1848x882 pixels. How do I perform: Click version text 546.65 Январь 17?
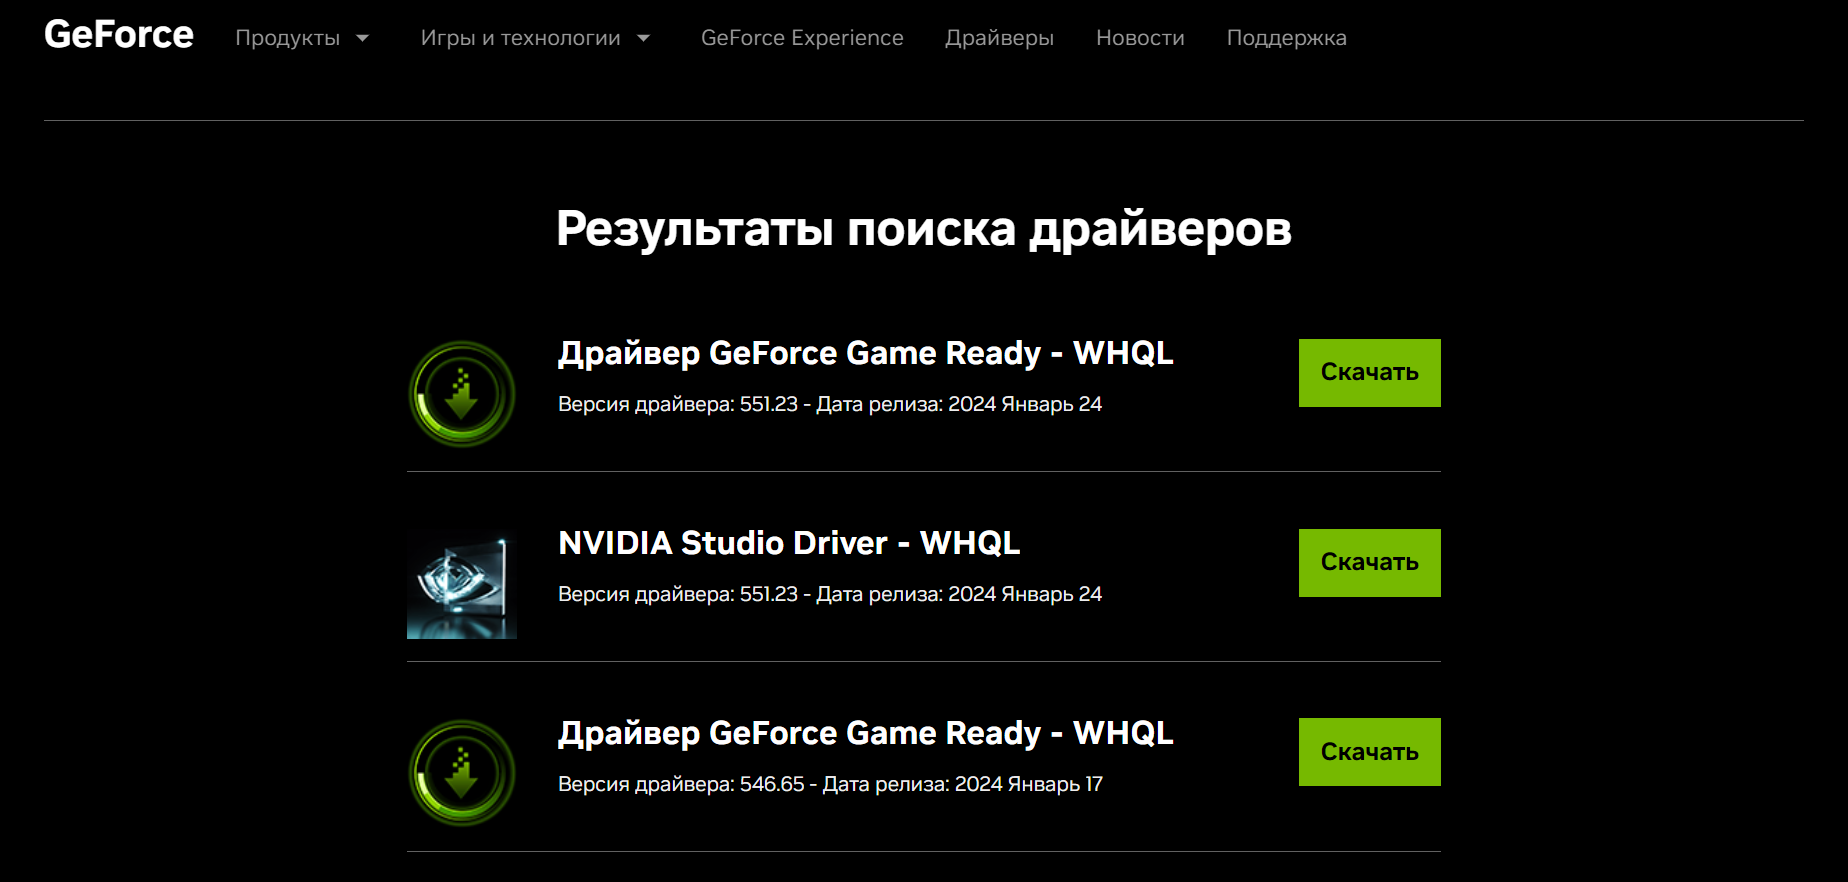point(830,784)
